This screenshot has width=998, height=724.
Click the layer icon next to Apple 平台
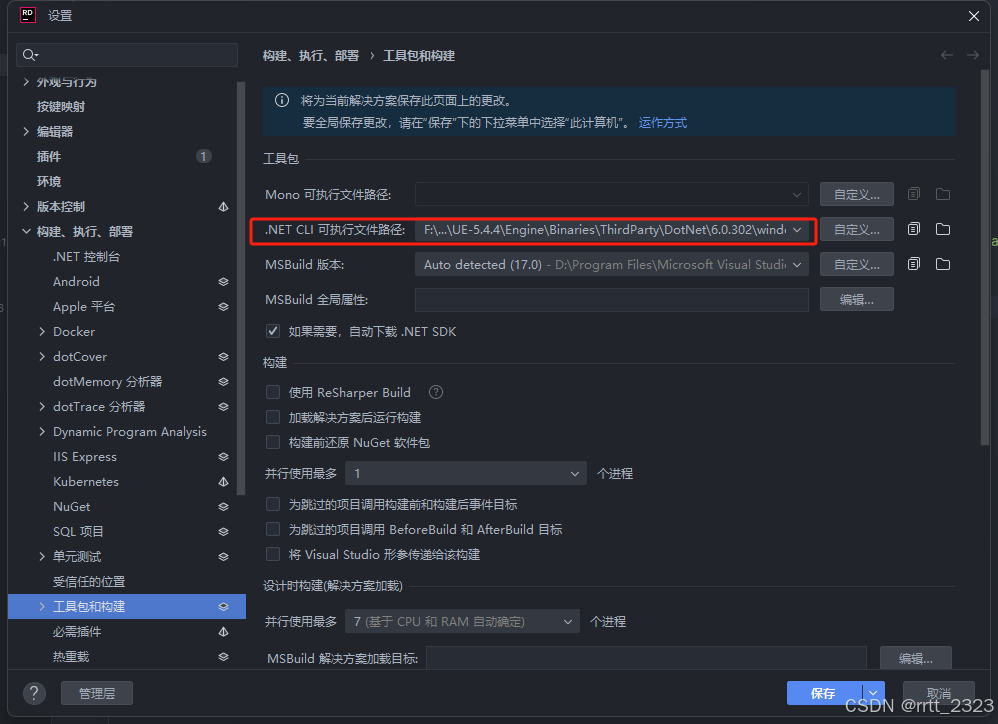[223, 307]
